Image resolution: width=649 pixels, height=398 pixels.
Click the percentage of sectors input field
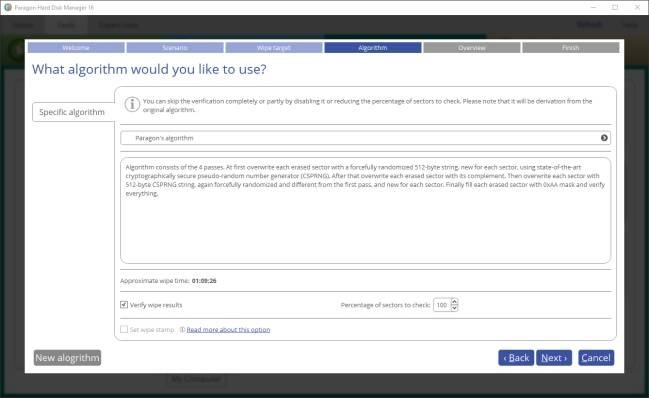pyautogui.click(x=442, y=305)
